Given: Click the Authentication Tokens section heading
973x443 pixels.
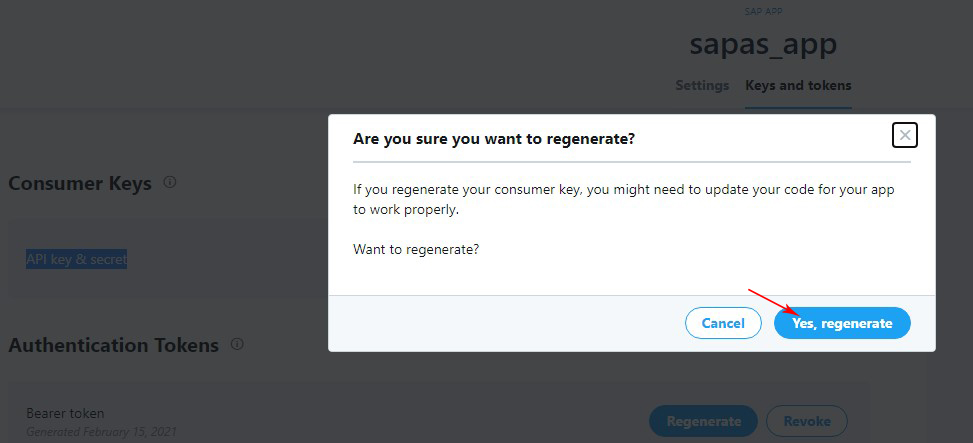Looking at the screenshot, I should [114, 344].
